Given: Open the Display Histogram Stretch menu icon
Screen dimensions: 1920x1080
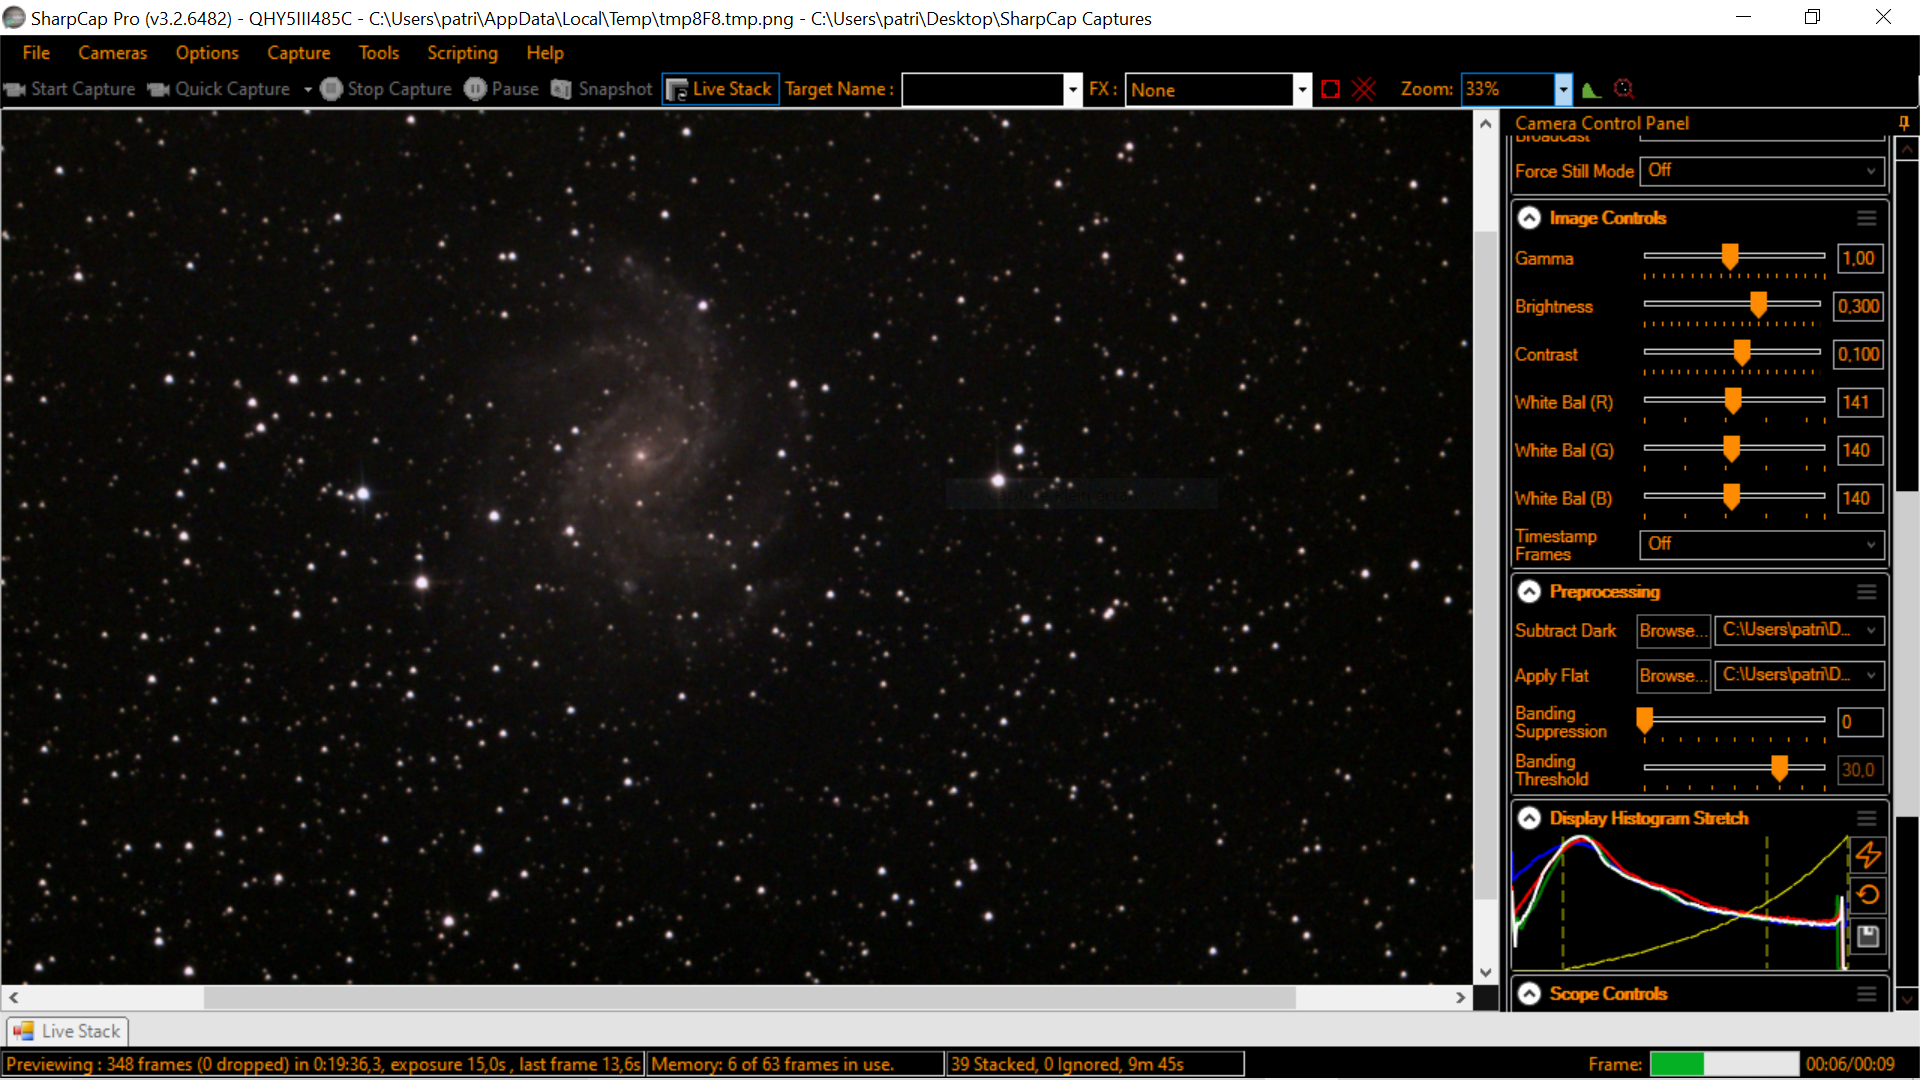Looking at the screenshot, I should (x=1866, y=819).
